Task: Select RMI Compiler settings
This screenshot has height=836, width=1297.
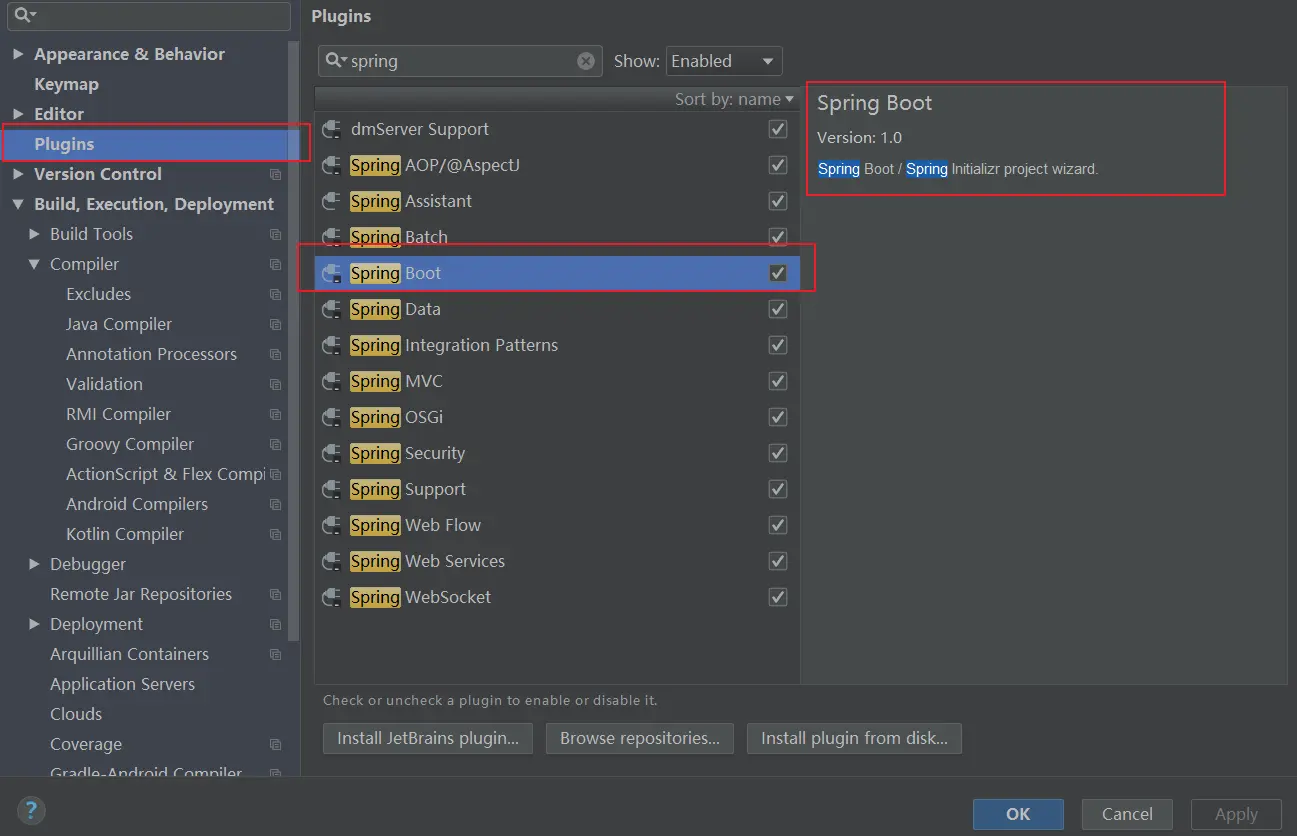Action: tap(118, 414)
